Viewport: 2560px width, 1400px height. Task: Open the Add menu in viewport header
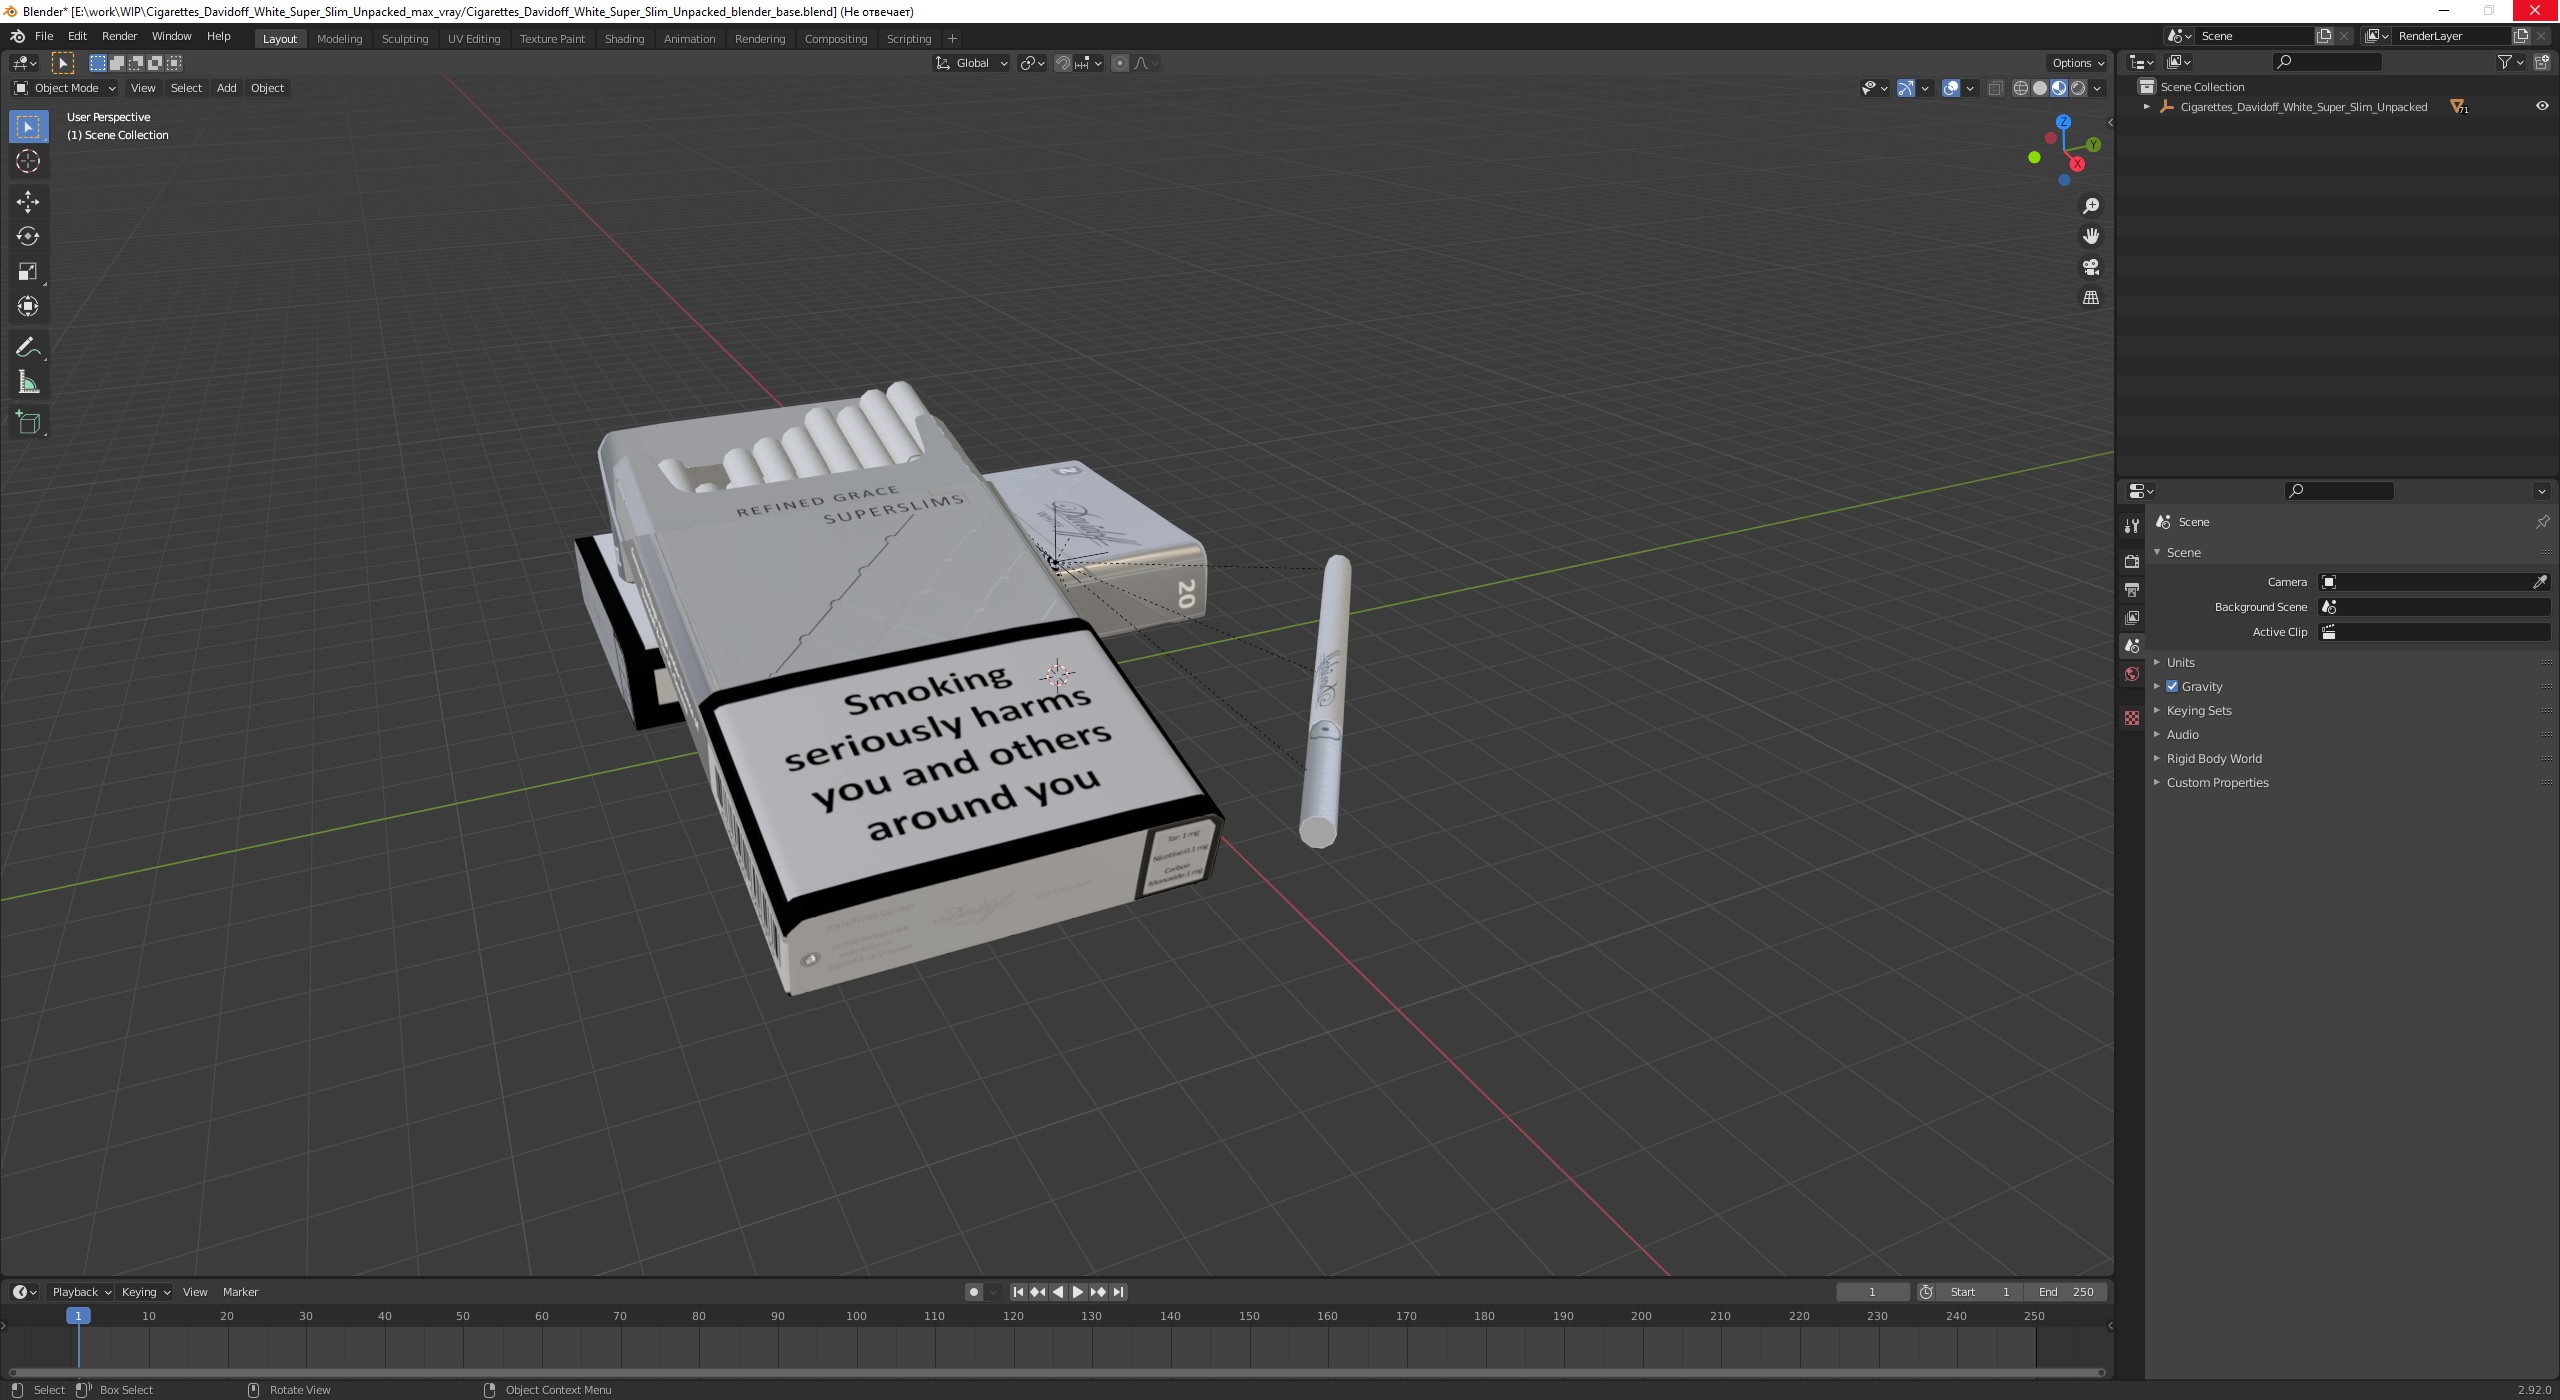coord(226,88)
